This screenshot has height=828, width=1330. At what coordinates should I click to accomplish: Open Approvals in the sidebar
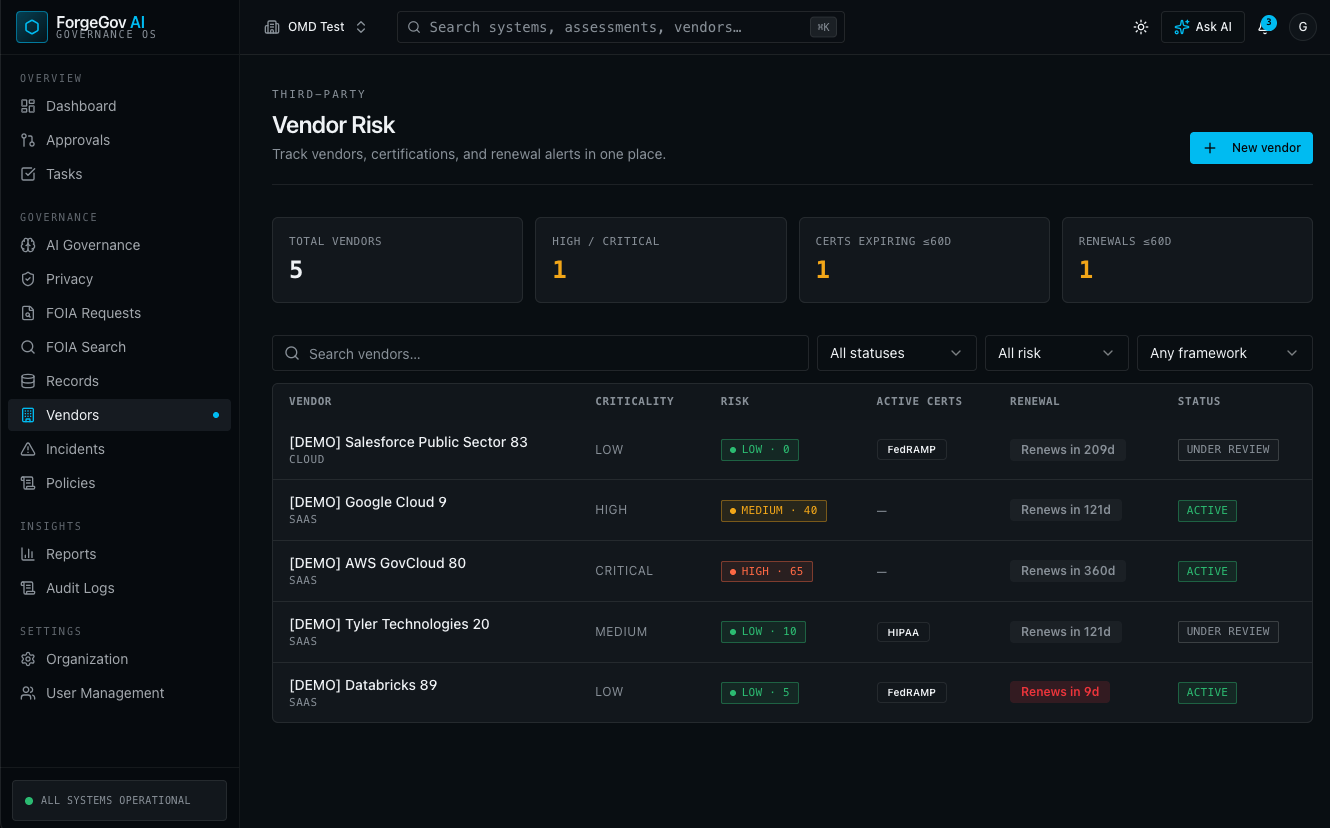coord(119,140)
